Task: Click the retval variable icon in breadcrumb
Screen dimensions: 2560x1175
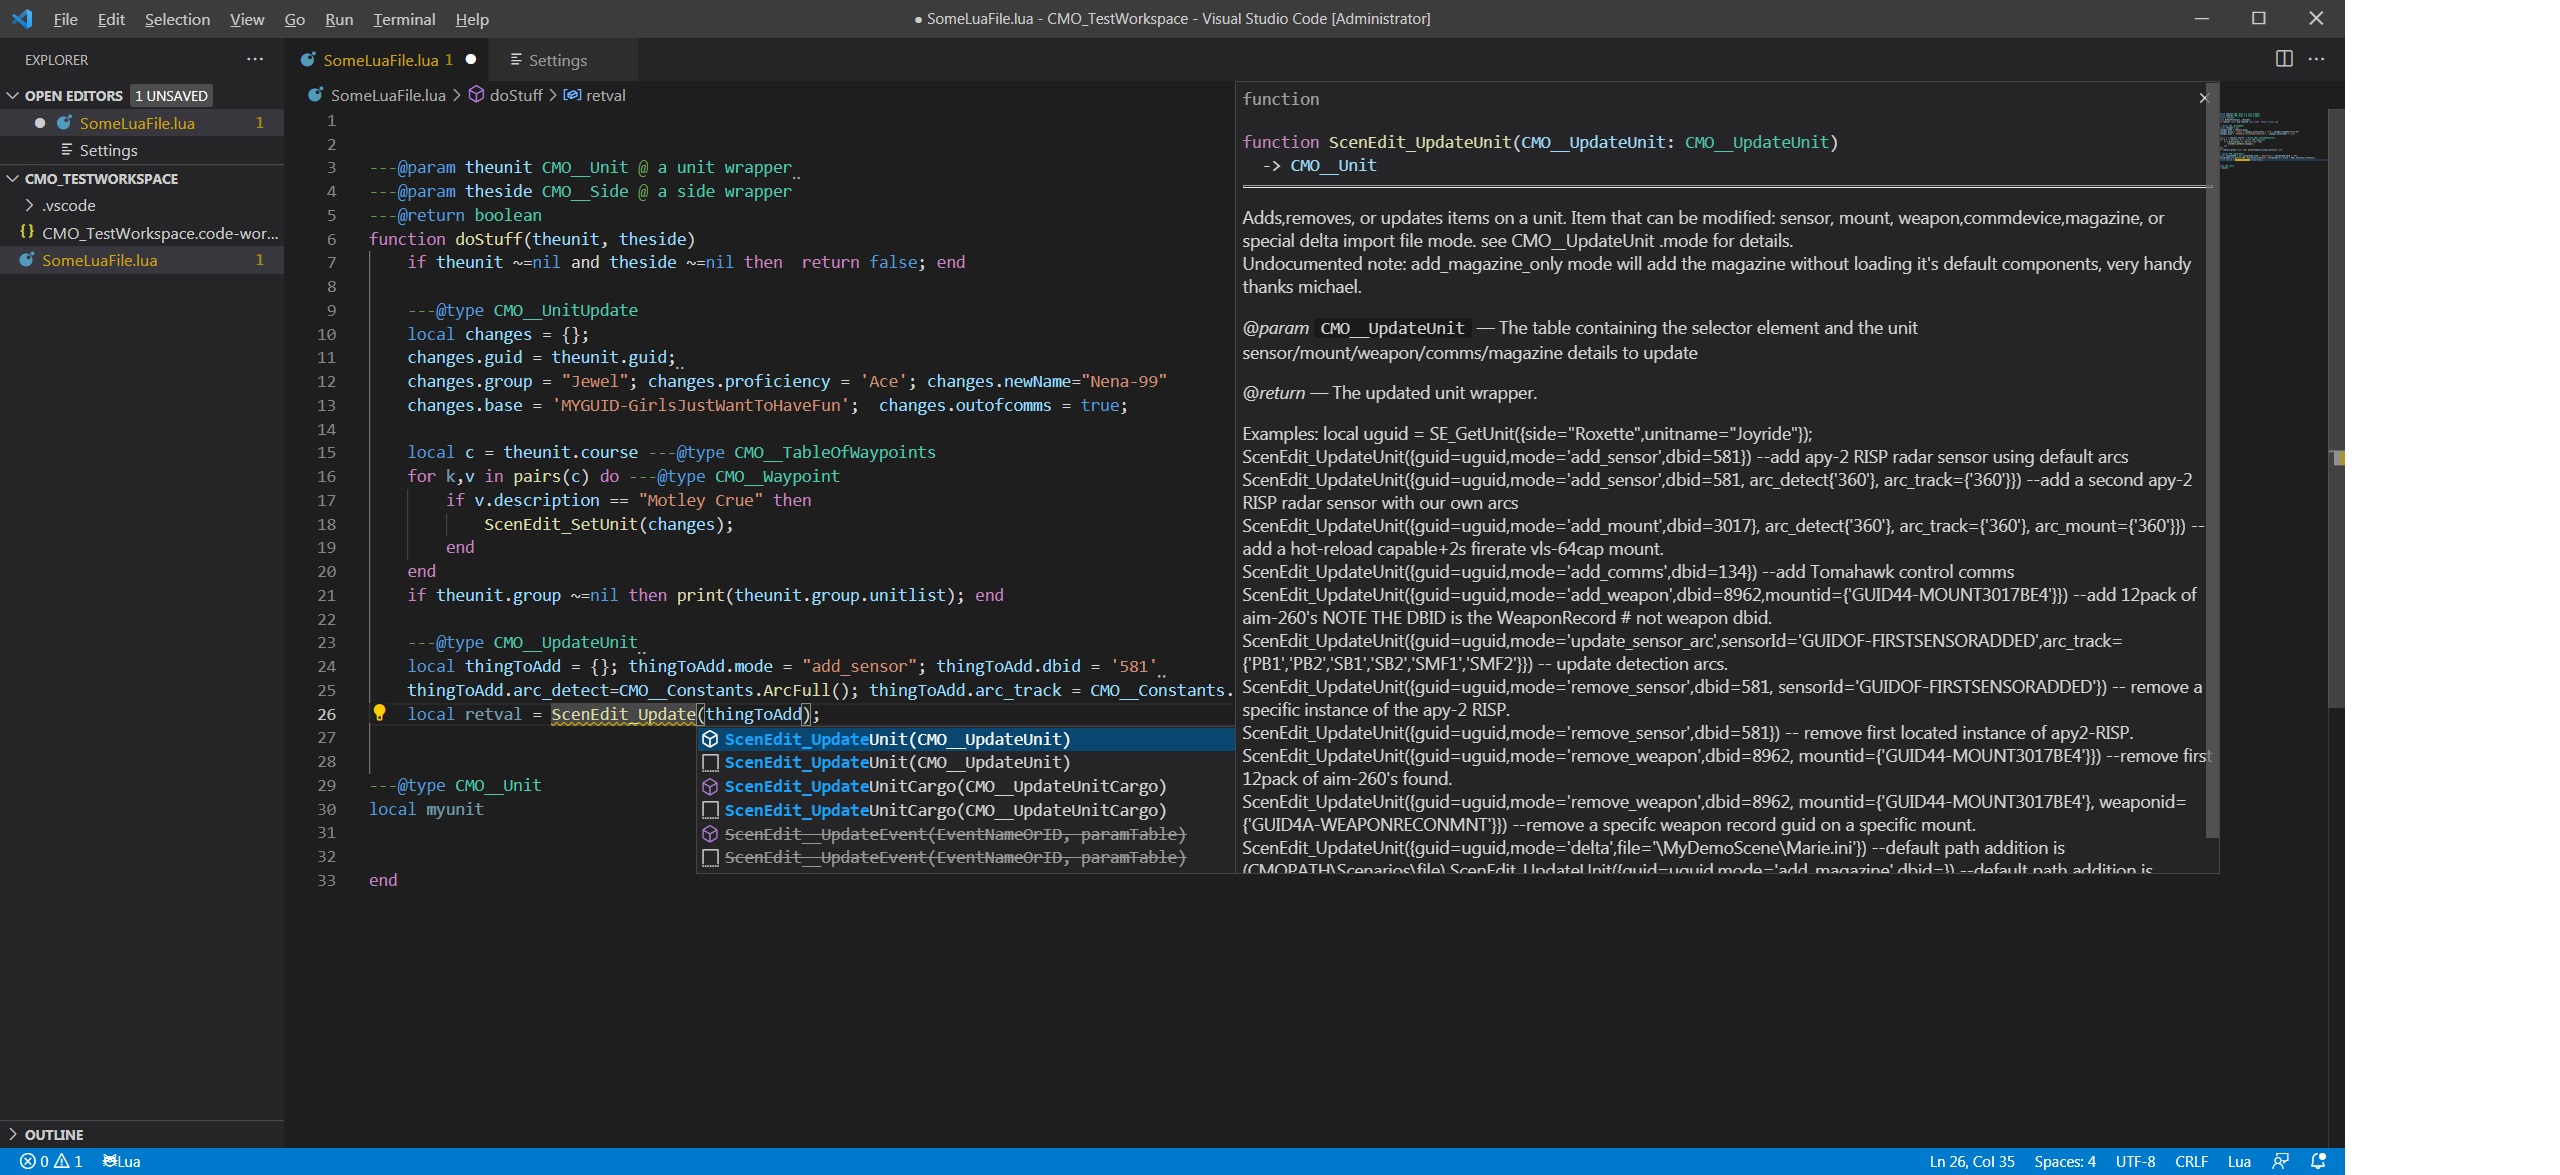Action: pyautogui.click(x=572, y=95)
